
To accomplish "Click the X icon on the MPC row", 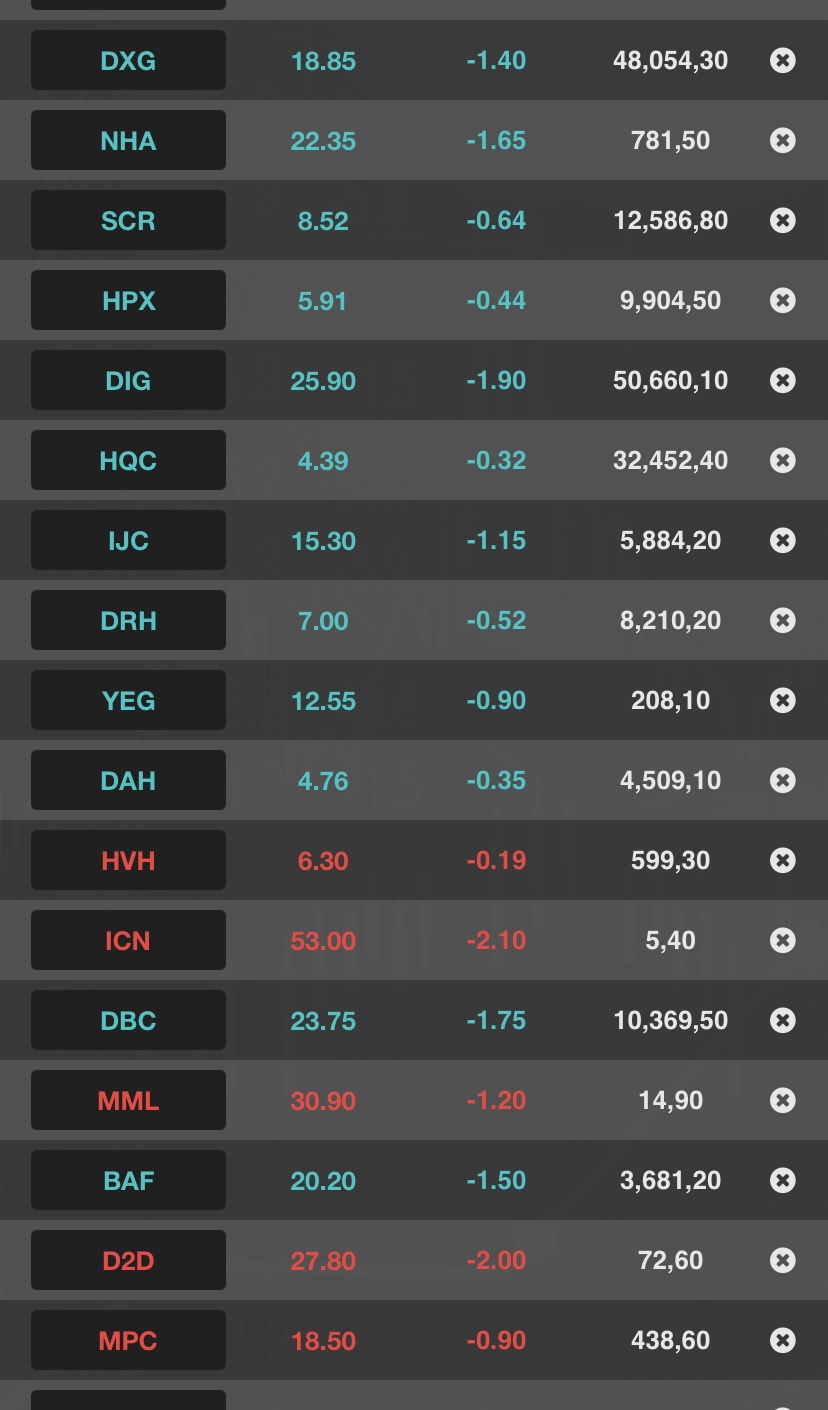I will pyautogui.click(x=783, y=1341).
